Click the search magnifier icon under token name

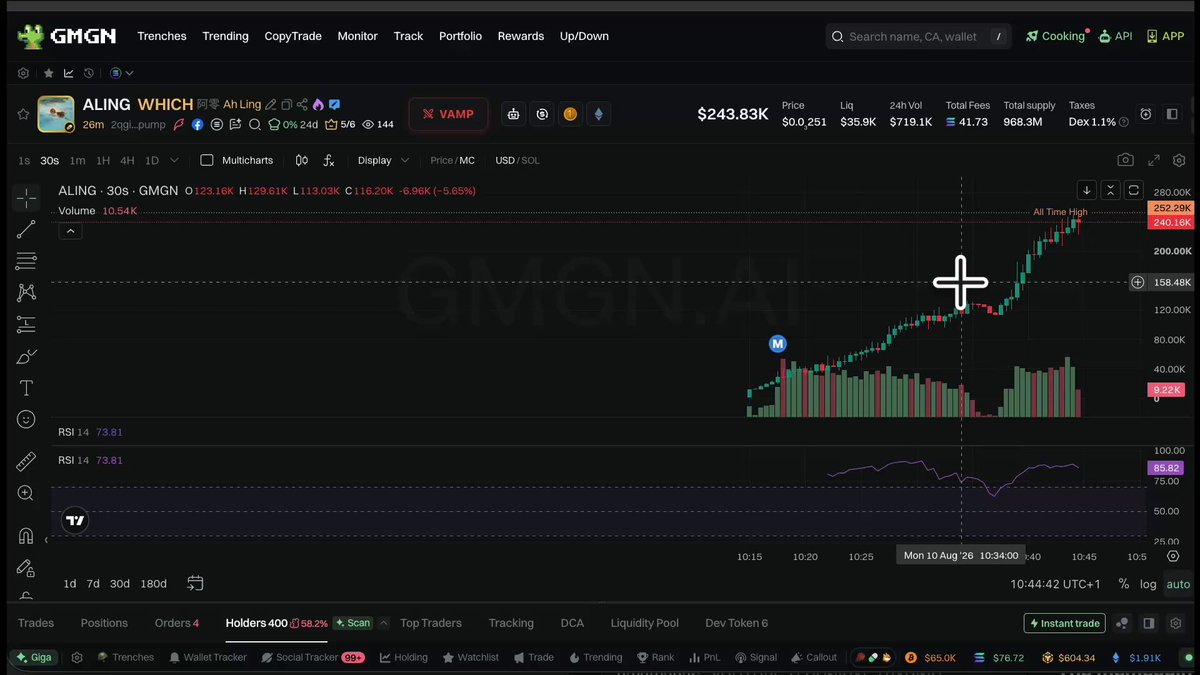click(x=254, y=125)
